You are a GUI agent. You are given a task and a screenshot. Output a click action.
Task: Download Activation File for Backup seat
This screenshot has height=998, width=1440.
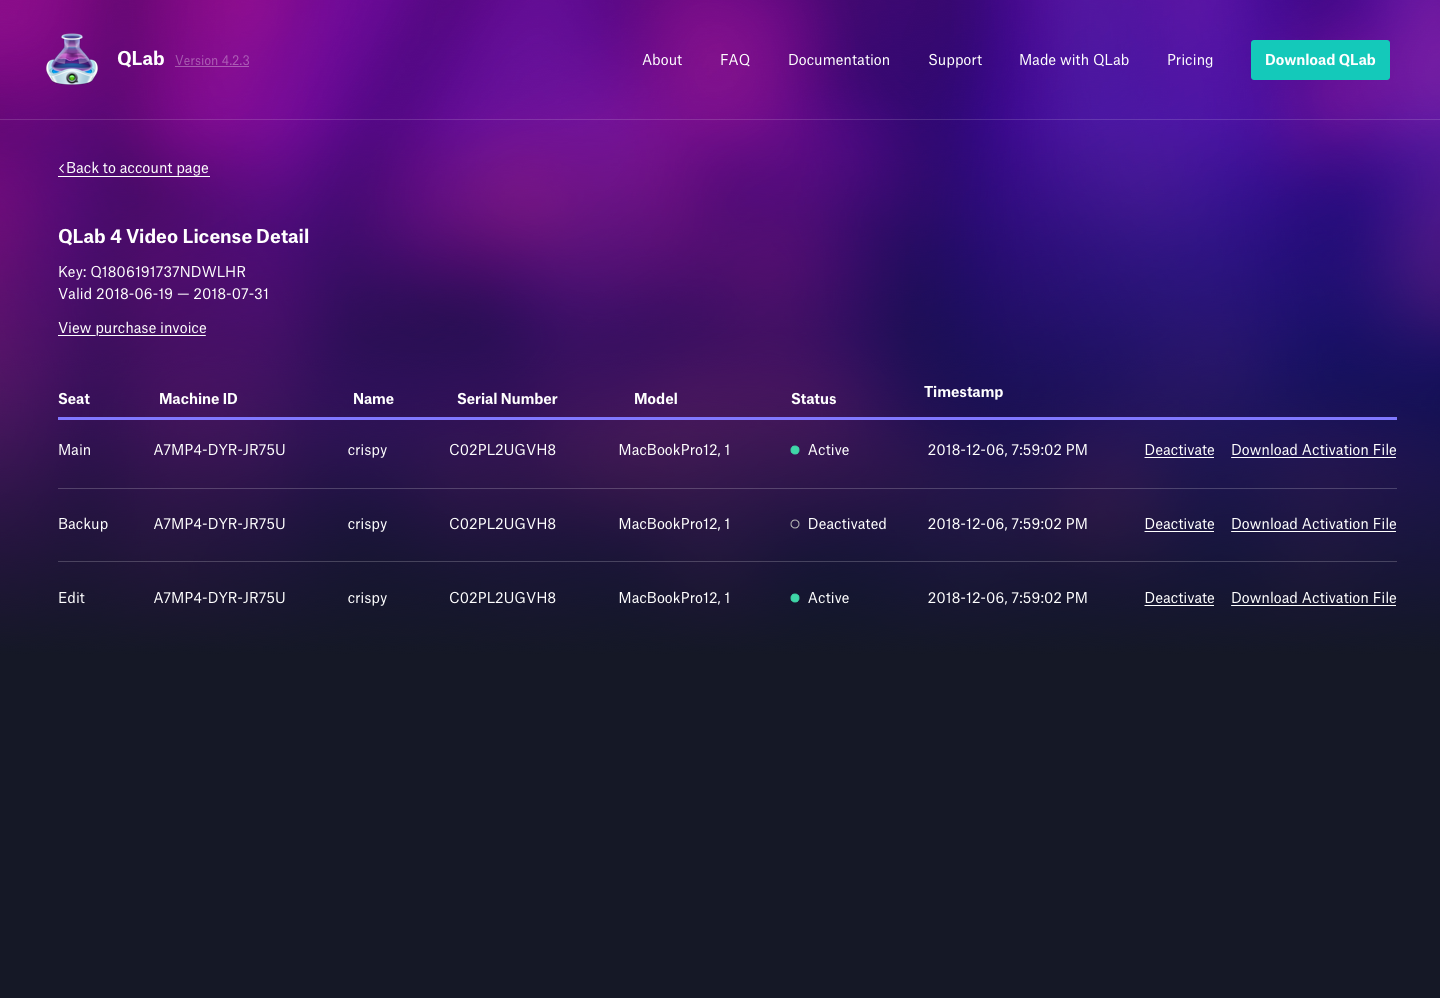coord(1314,524)
